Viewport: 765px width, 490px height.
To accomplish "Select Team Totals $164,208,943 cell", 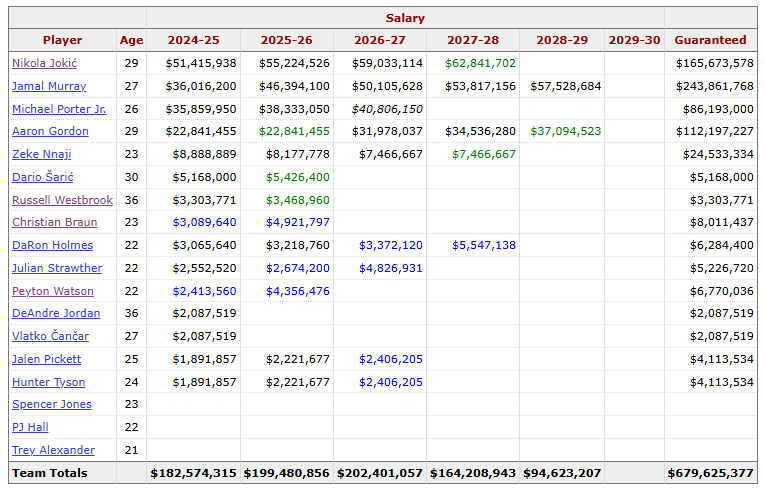I will click(x=473, y=473).
